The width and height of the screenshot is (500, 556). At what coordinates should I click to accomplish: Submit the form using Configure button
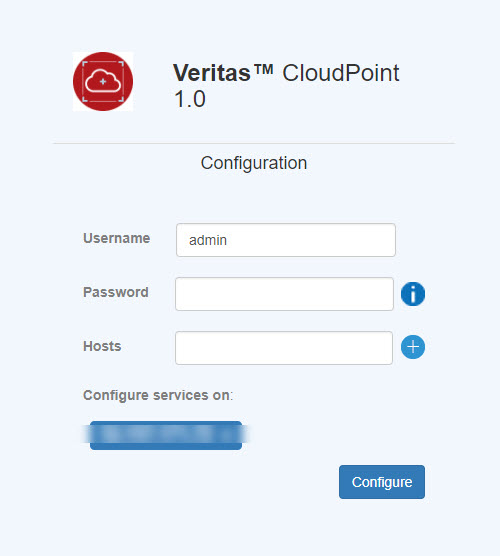pos(382,482)
